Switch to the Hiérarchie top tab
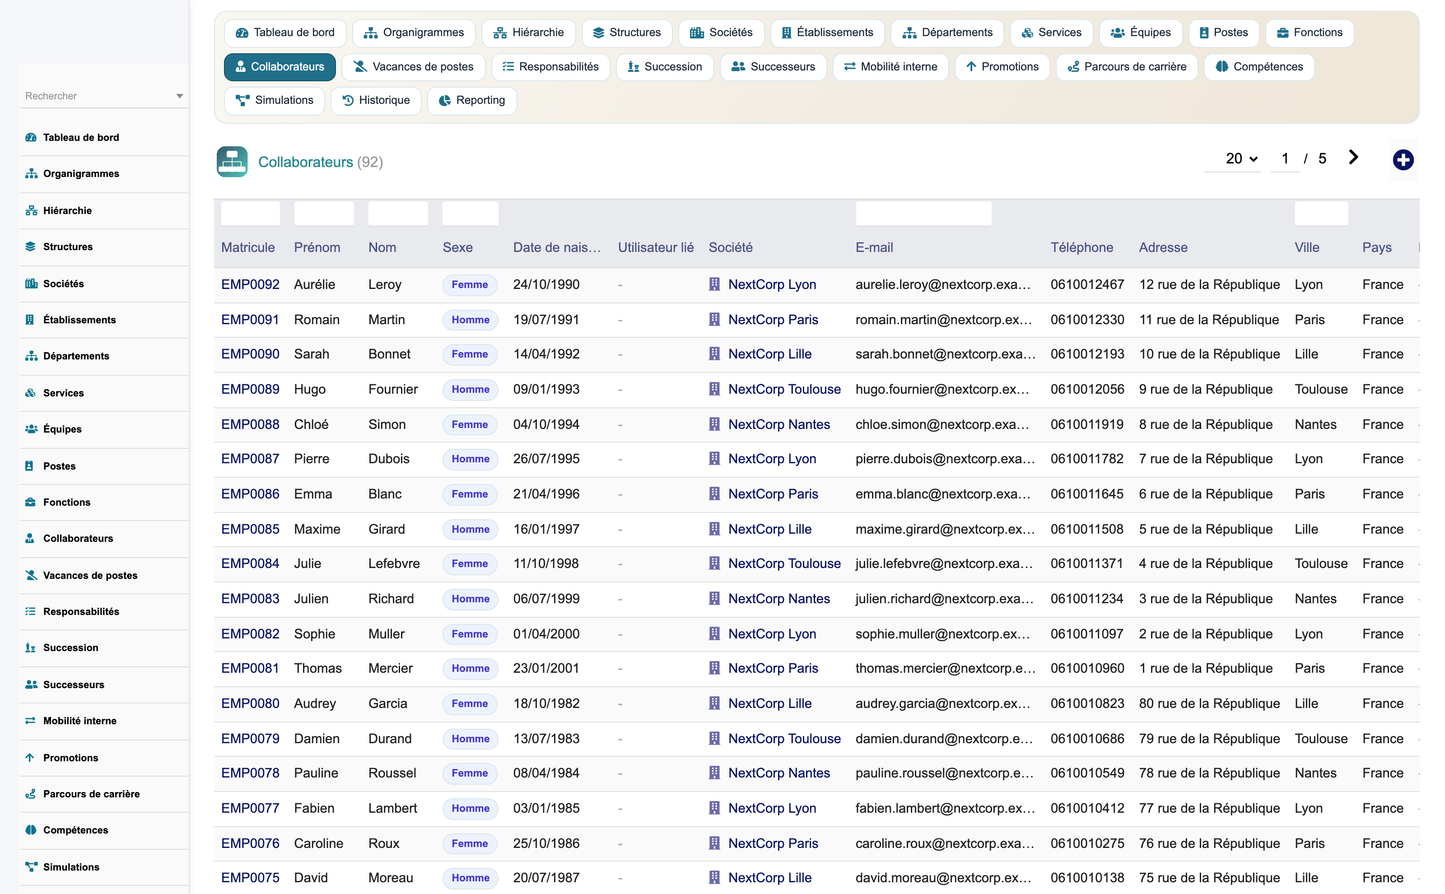 [529, 33]
